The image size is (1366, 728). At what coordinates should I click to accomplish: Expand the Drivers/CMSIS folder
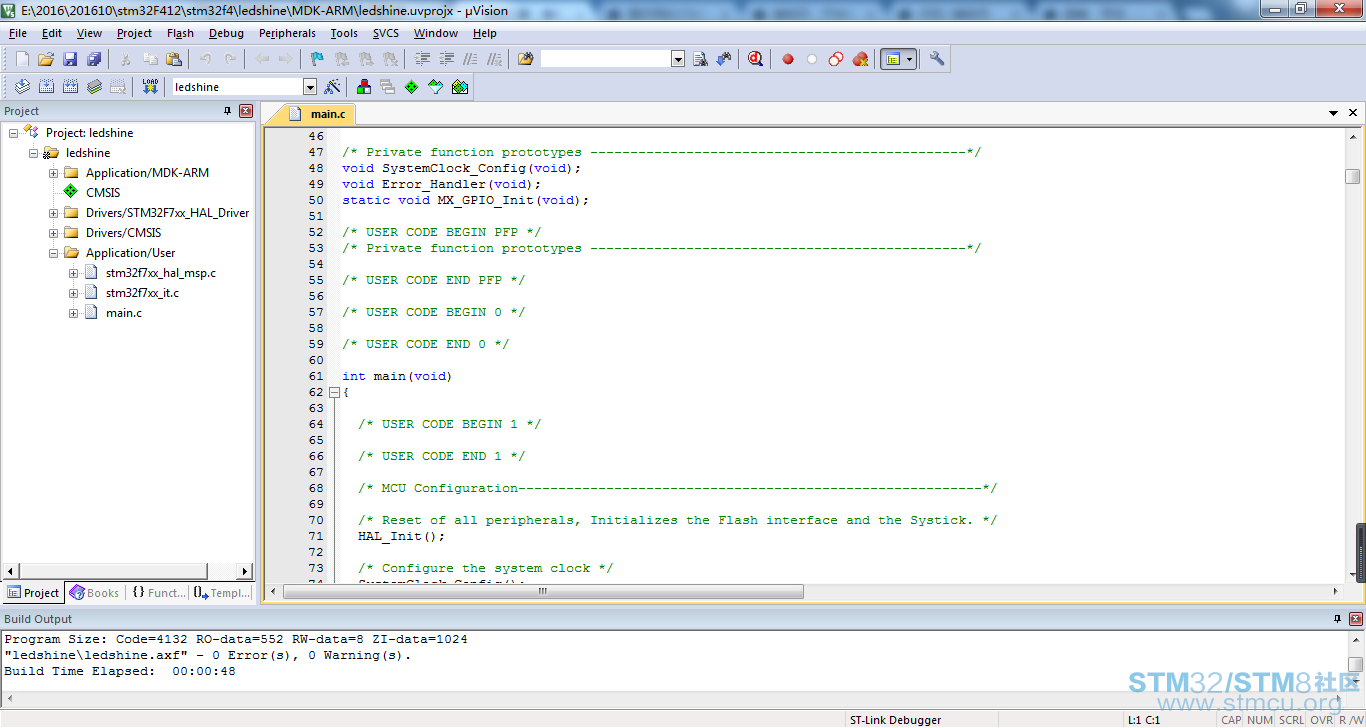(x=54, y=233)
